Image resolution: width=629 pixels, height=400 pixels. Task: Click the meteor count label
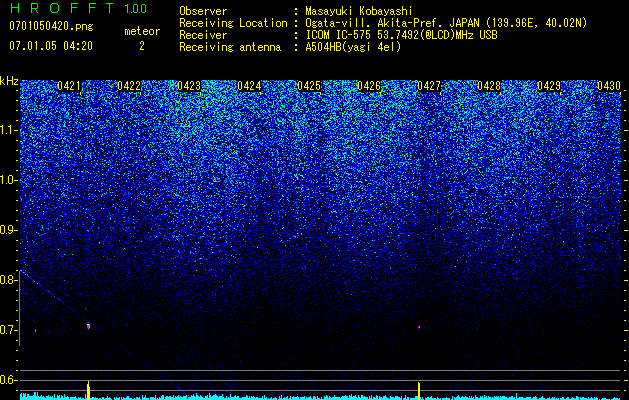pyautogui.click(x=142, y=31)
